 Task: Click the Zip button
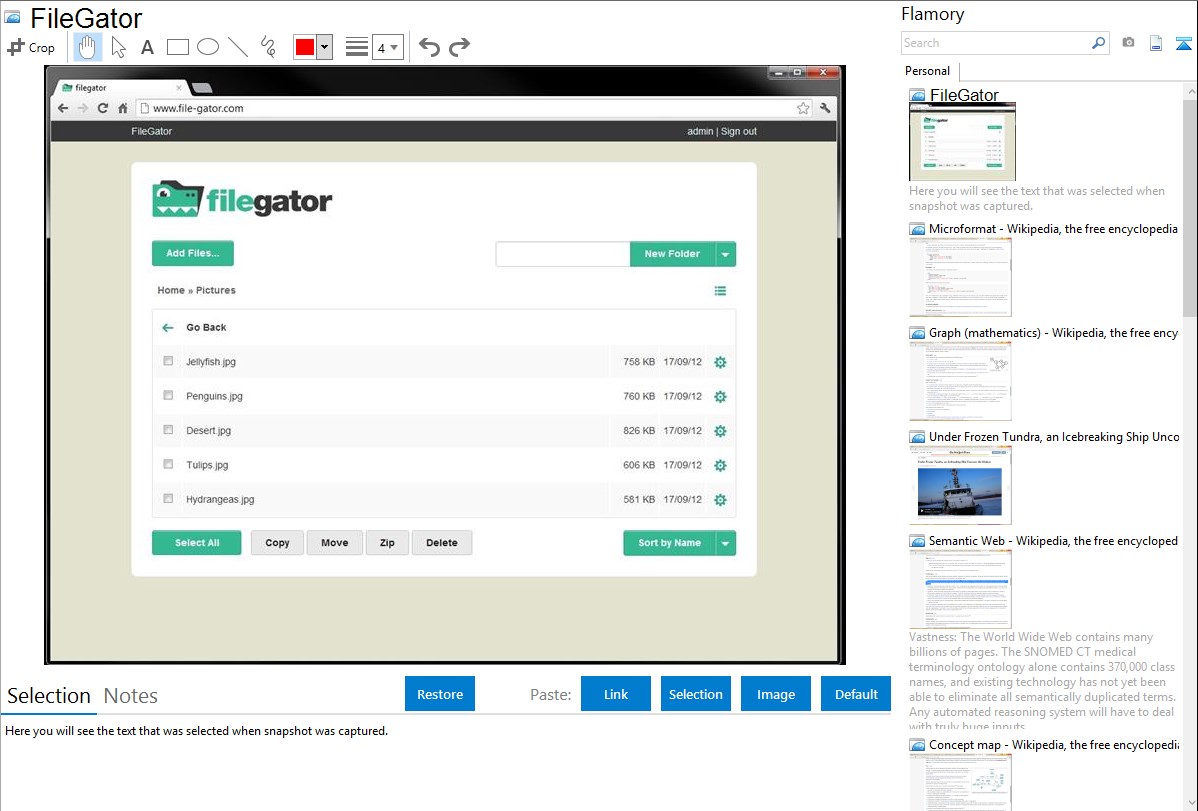point(387,543)
